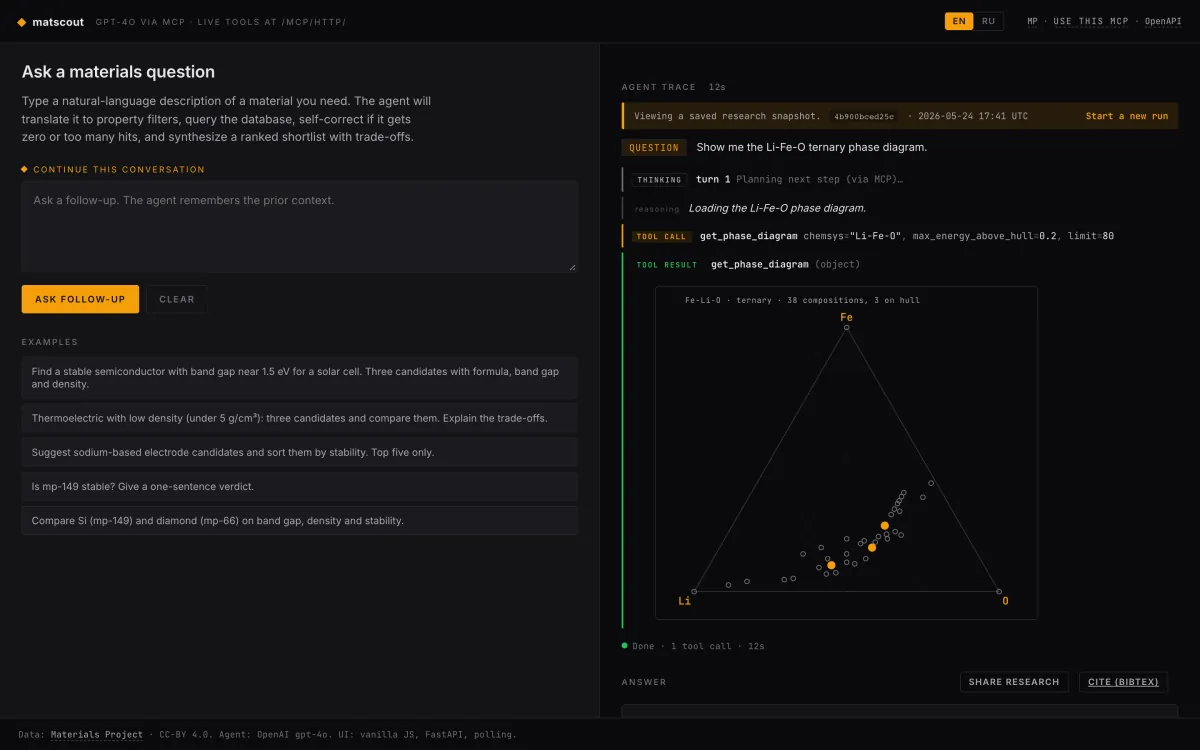Click the EXAMPLES section label

coord(50,342)
